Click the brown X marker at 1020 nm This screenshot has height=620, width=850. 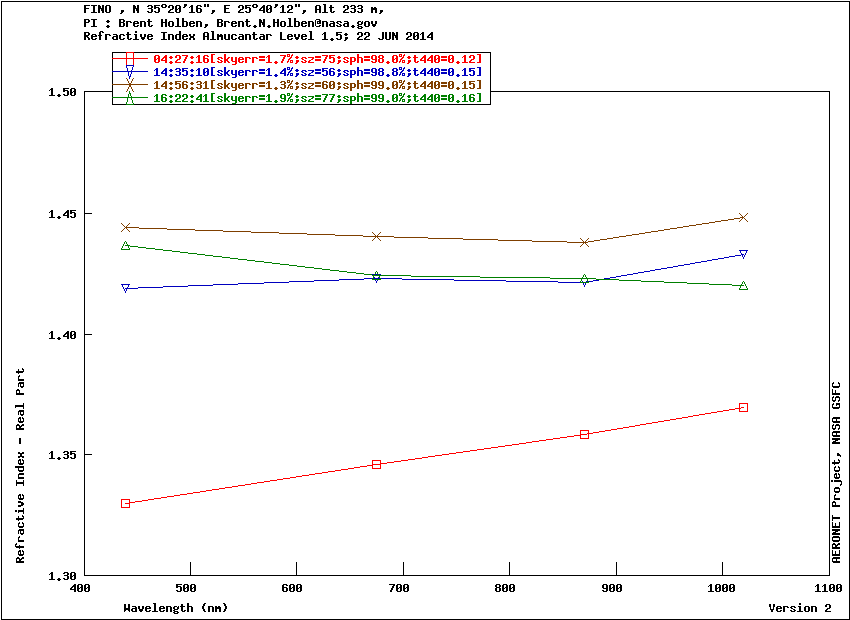click(743, 217)
